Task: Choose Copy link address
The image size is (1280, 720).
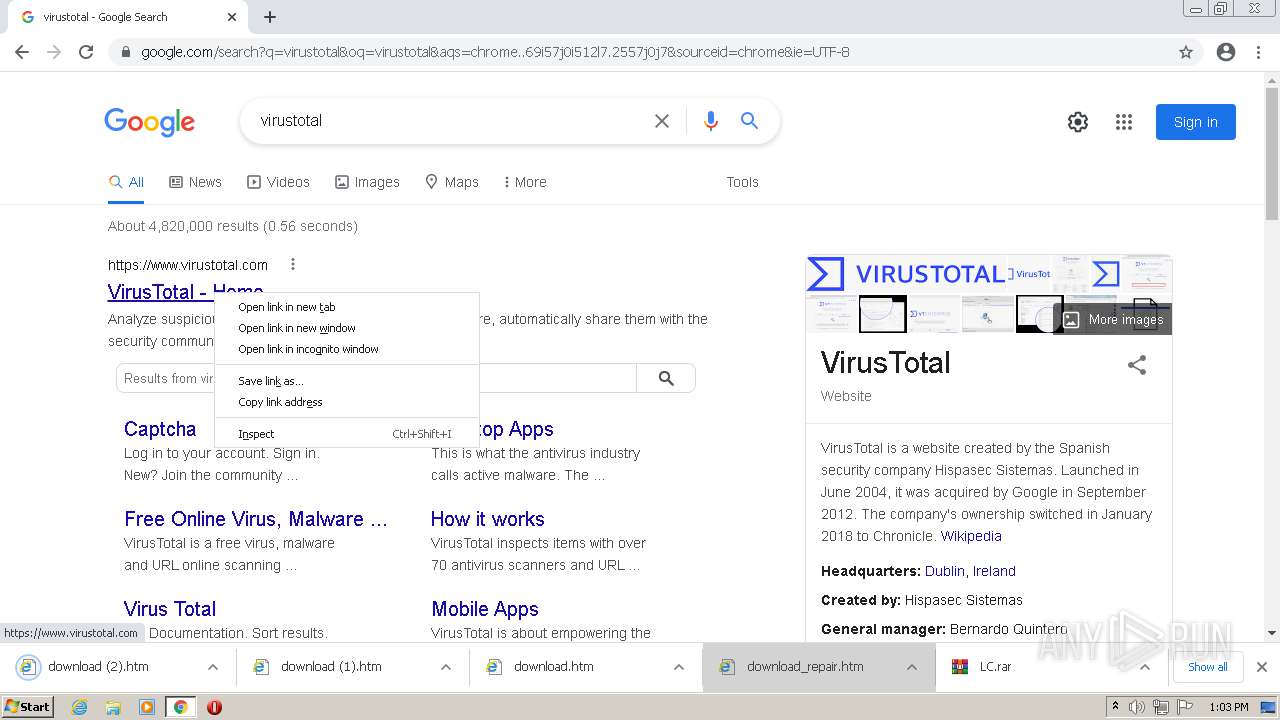Action: click(347, 402)
